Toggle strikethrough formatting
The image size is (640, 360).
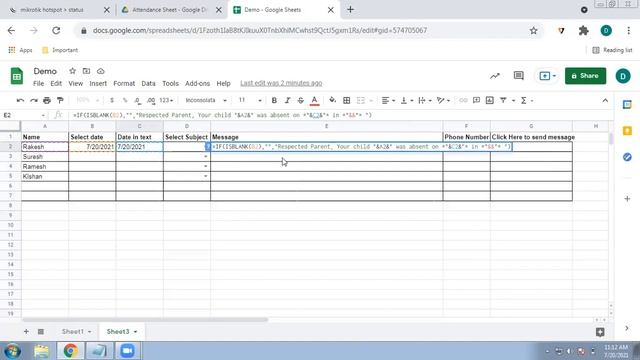tap(300, 100)
